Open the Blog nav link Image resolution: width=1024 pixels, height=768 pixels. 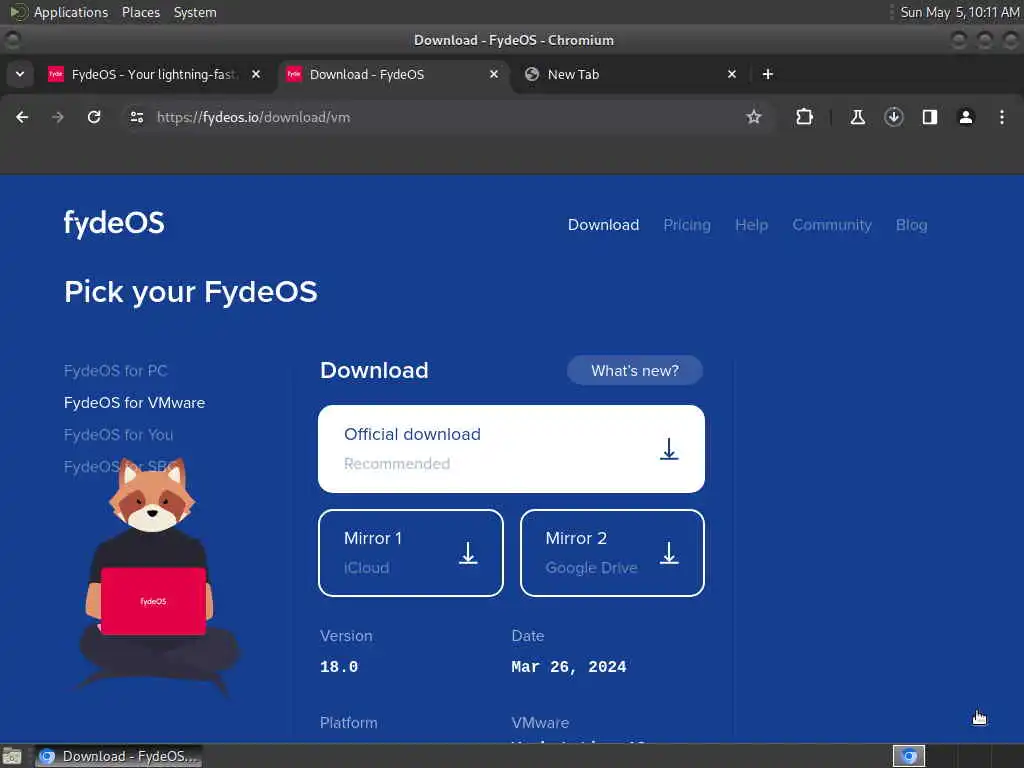(x=912, y=225)
